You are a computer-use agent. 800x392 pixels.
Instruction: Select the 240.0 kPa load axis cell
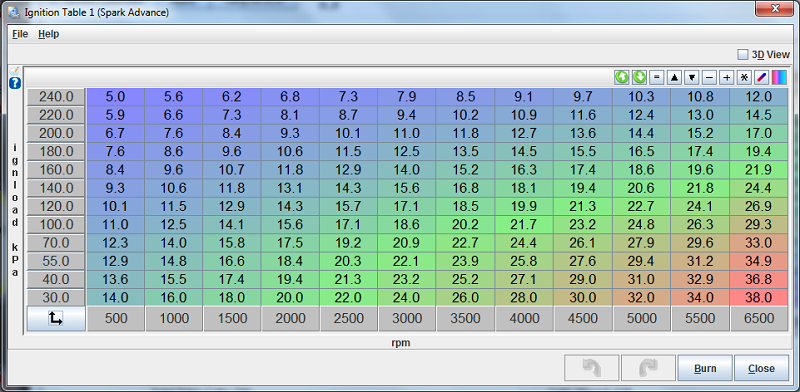point(56,96)
